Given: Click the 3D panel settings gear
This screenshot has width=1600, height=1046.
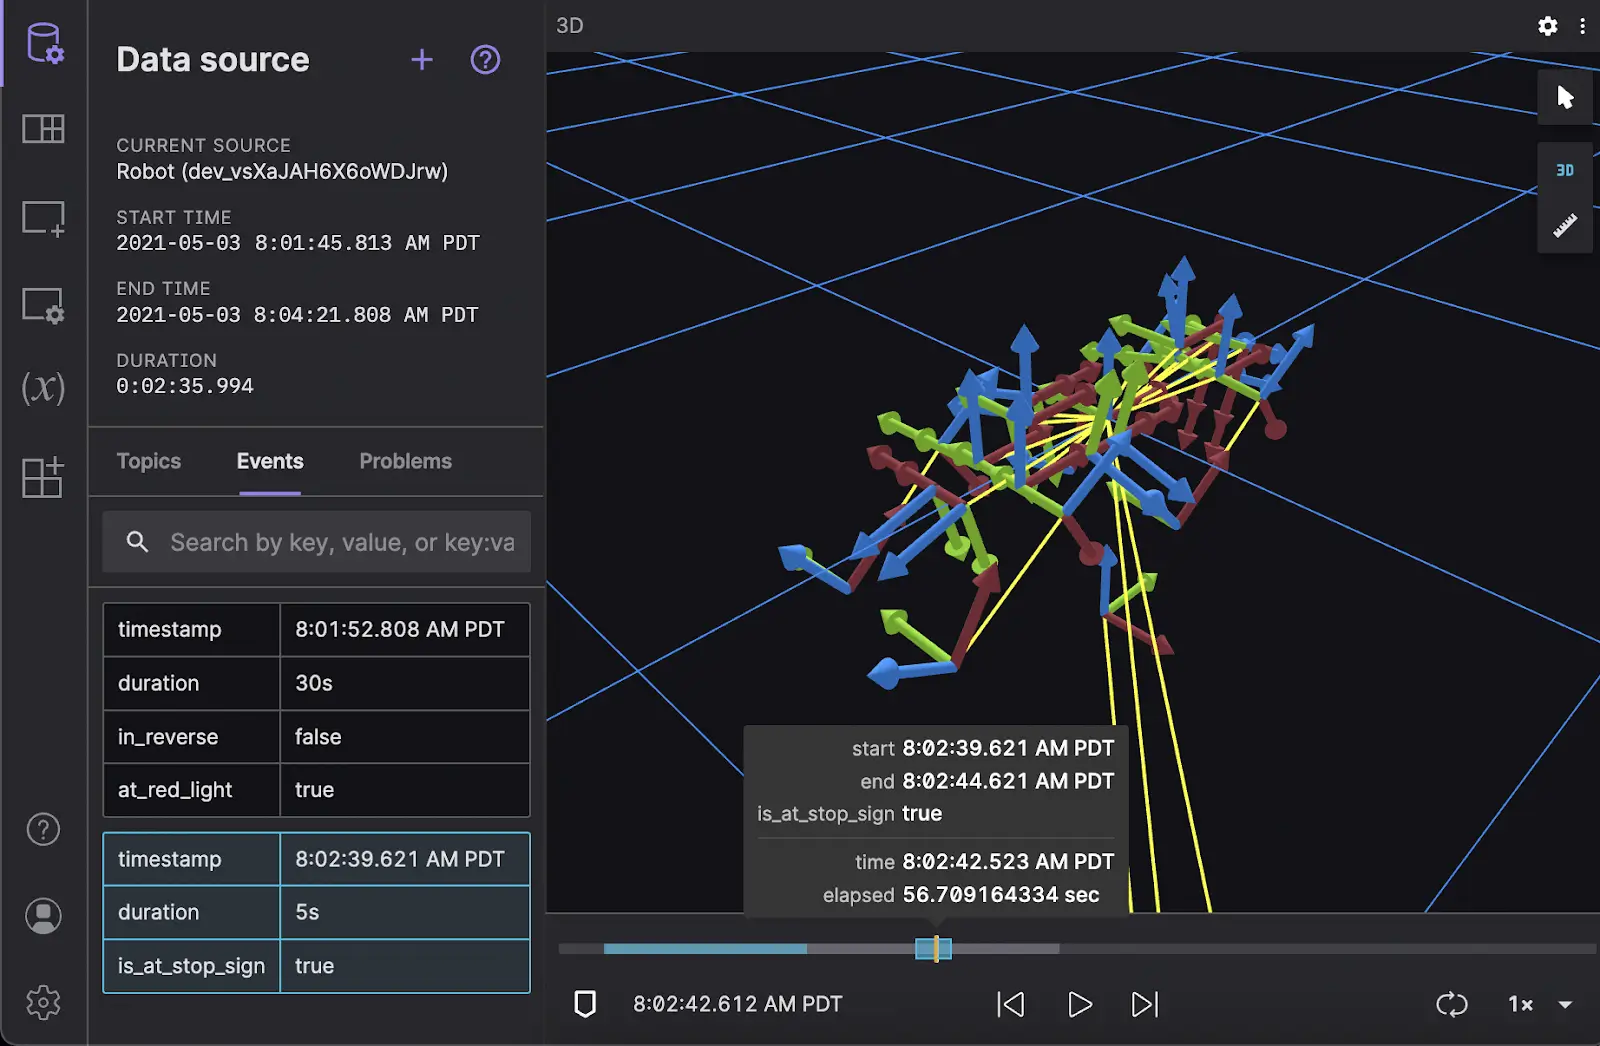Looking at the screenshot, I should (1547, 26).
